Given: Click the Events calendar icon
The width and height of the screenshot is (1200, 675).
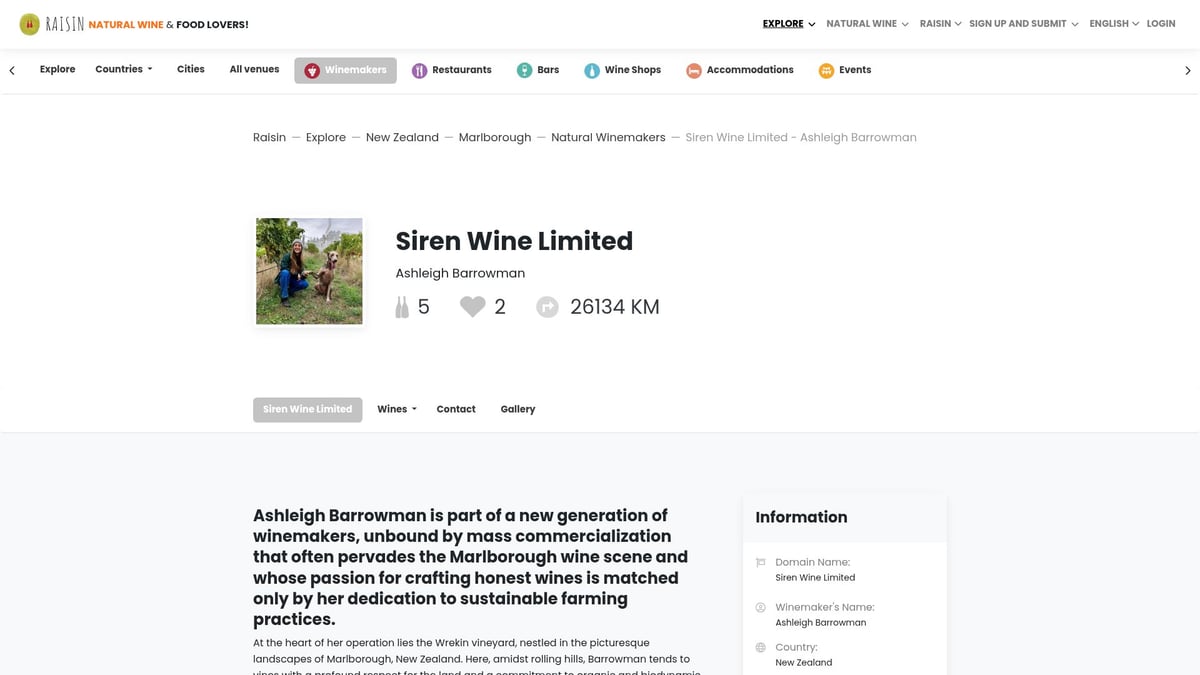Looking at the screenshot, I should (x=826, y=70).
